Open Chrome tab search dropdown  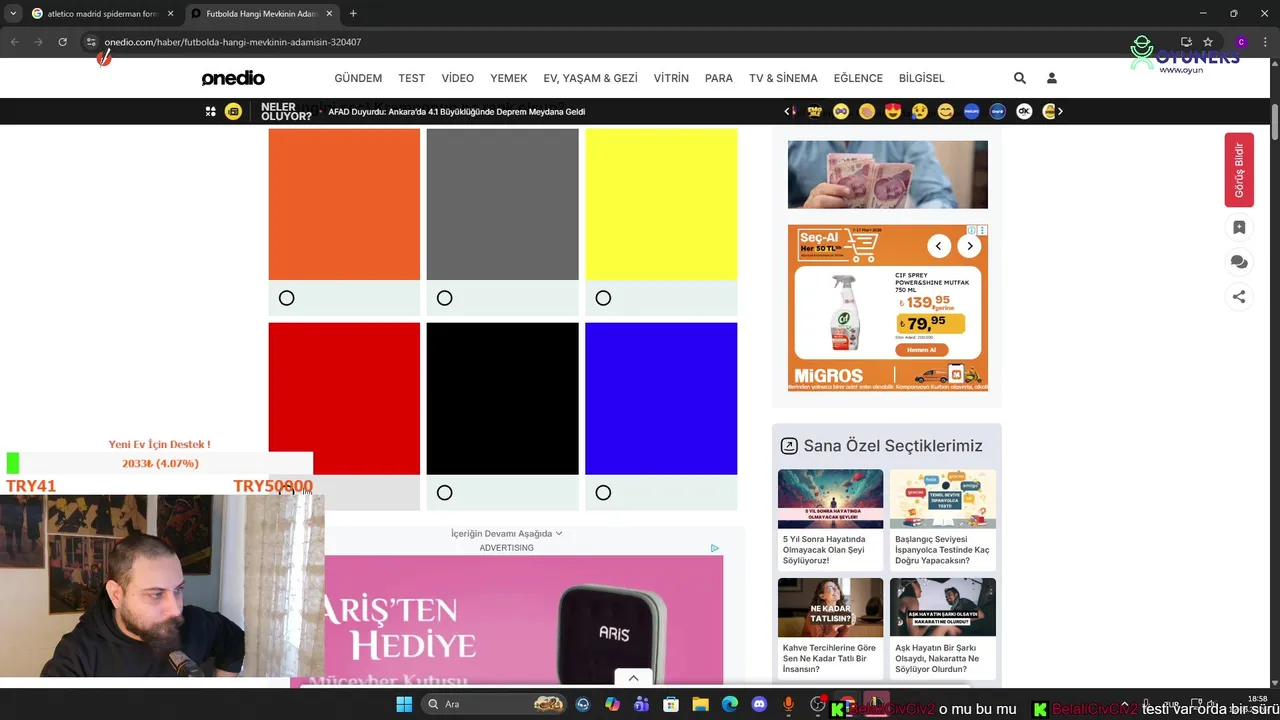(x=13, y=14)
